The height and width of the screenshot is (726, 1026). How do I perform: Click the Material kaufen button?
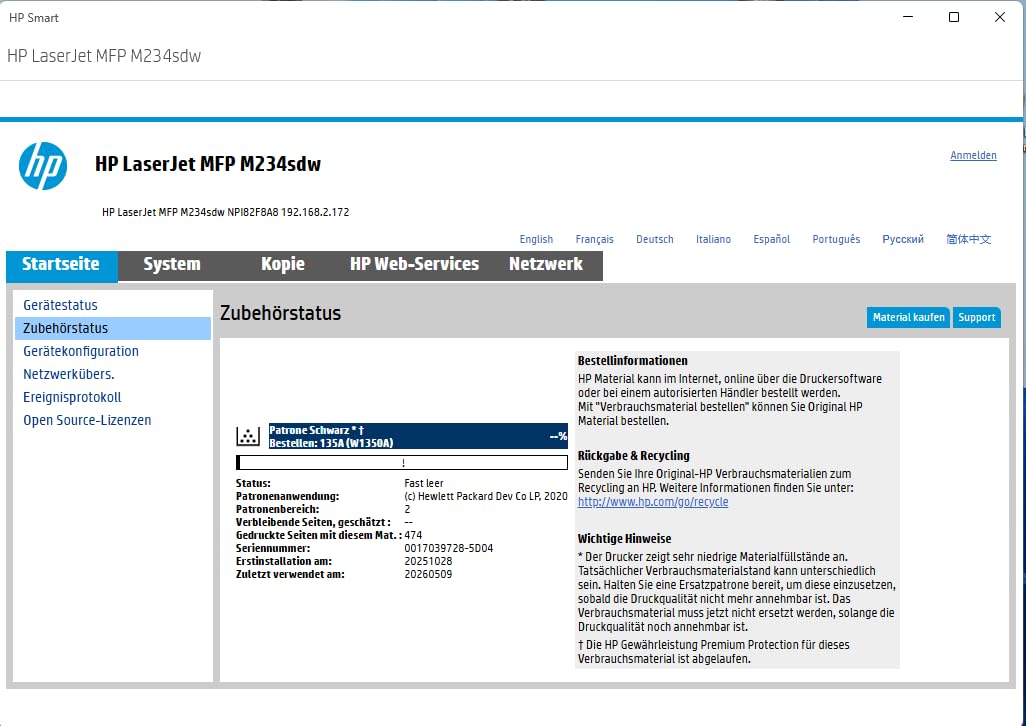908,317
